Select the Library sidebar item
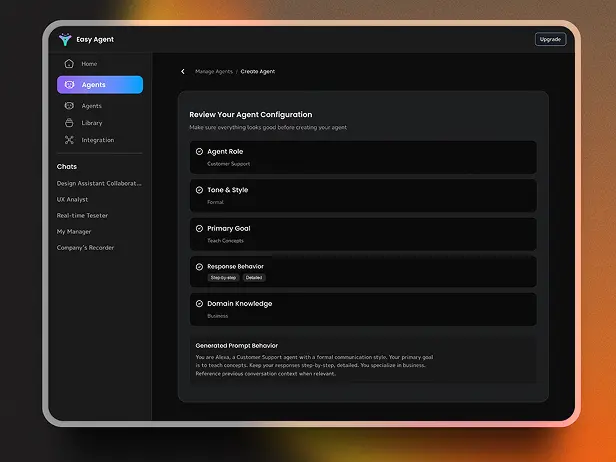 (x=92, y=123)
